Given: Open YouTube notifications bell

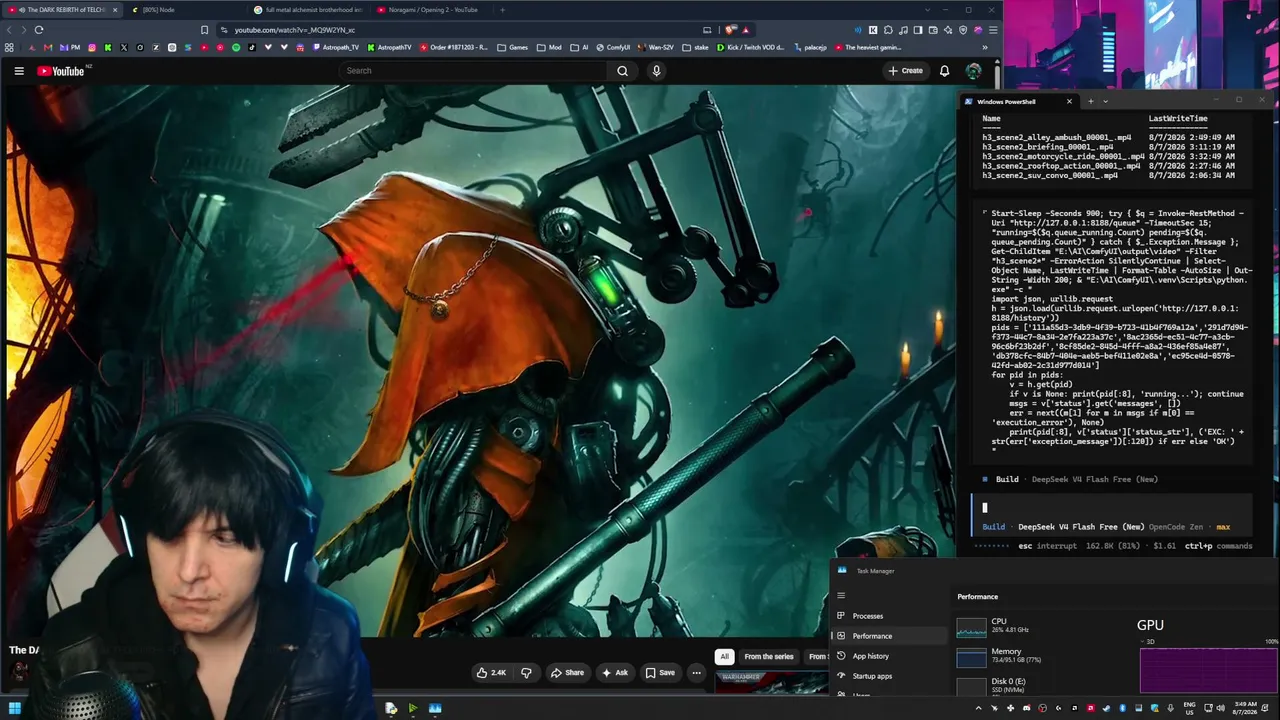Looking at the screenshot, I should (x=944, y=71).
